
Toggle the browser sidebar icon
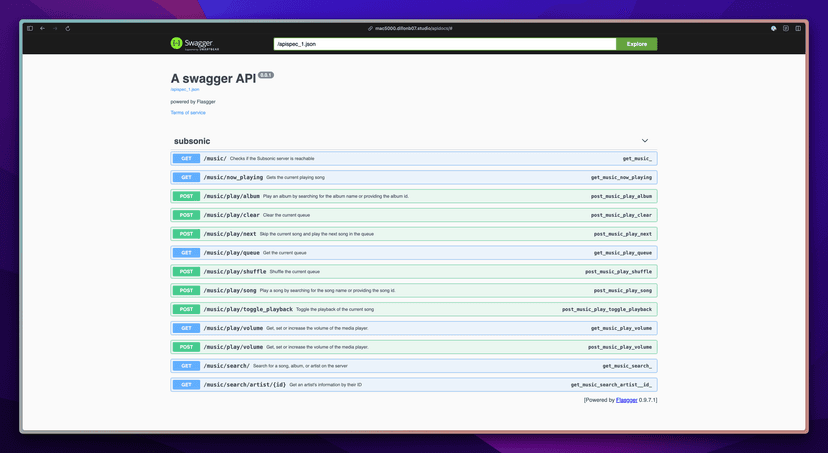(x=30, y=28)
